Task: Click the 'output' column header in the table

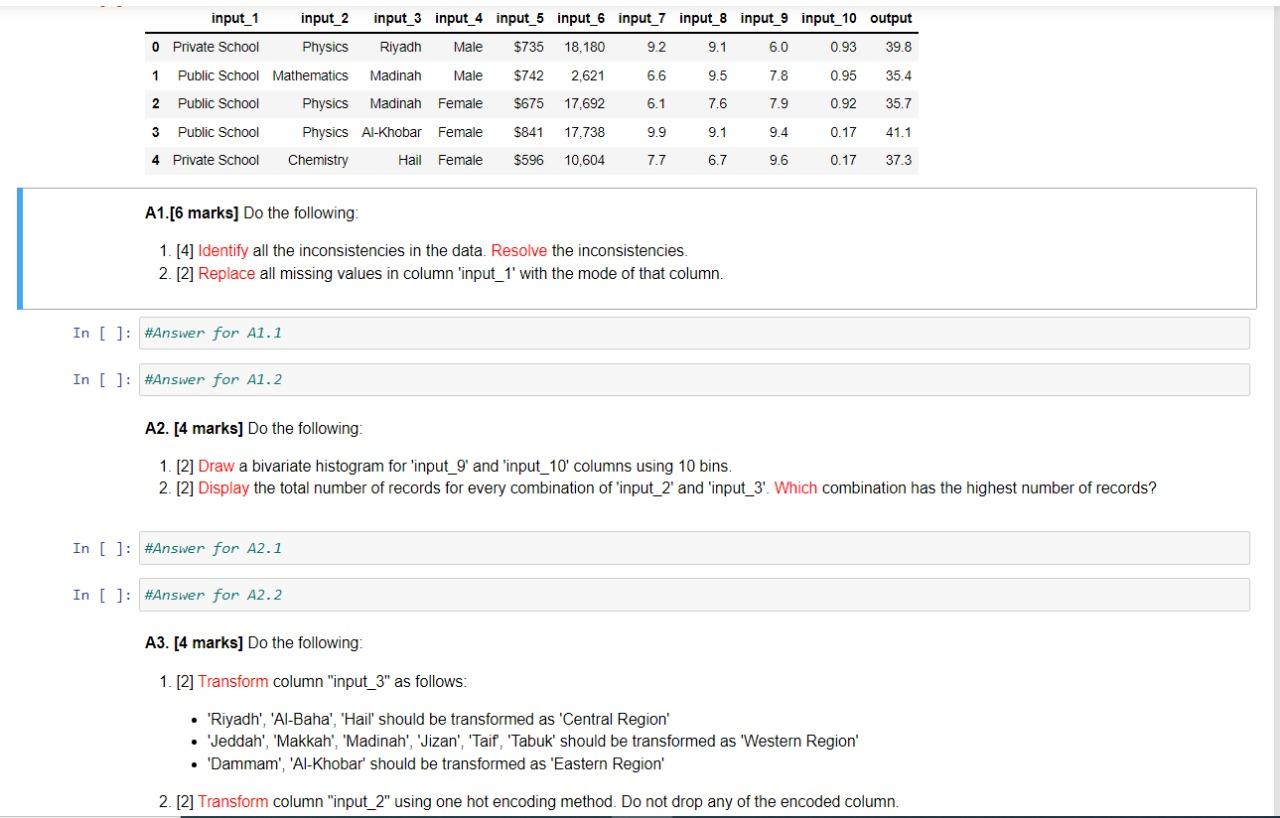Action: coord(890,18)
